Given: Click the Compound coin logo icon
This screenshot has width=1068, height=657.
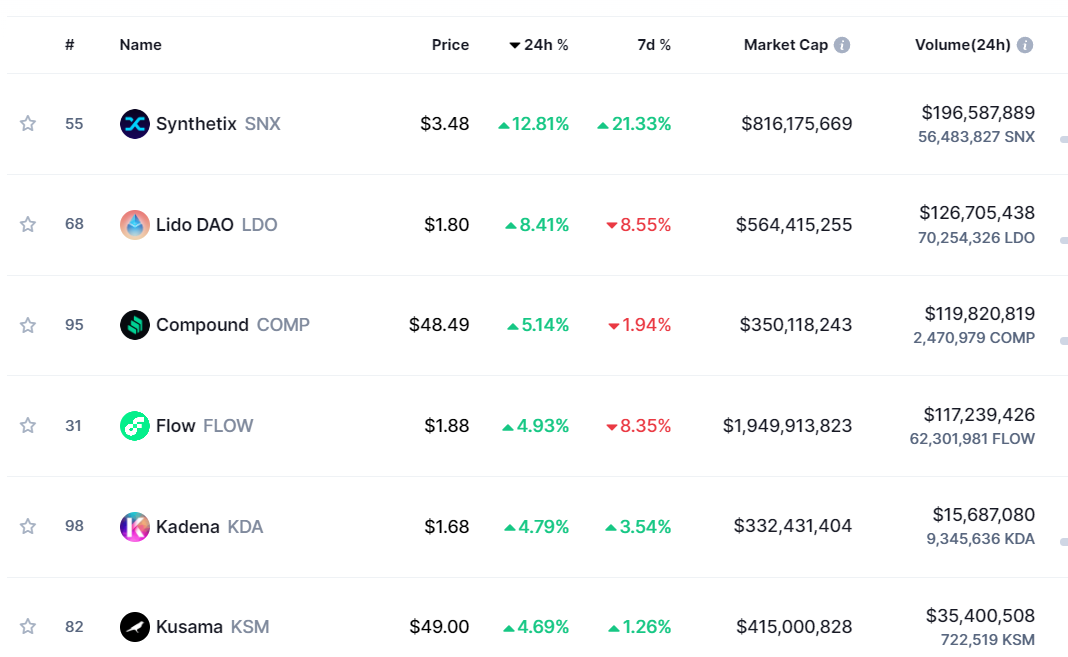Looking at the screenshot, I should click(134, 325).
